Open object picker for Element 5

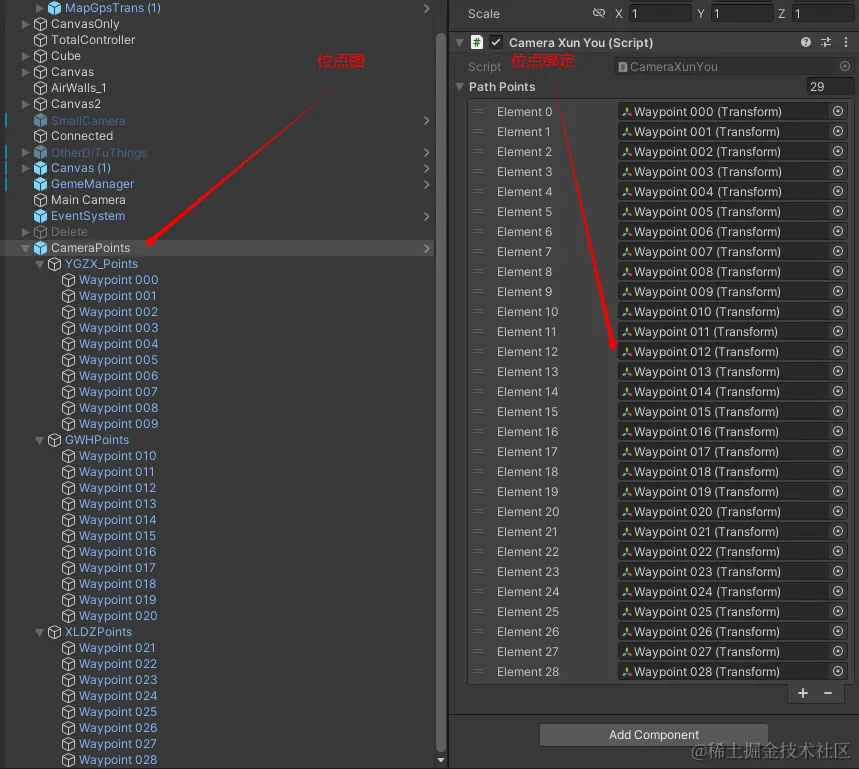point(838,211)
